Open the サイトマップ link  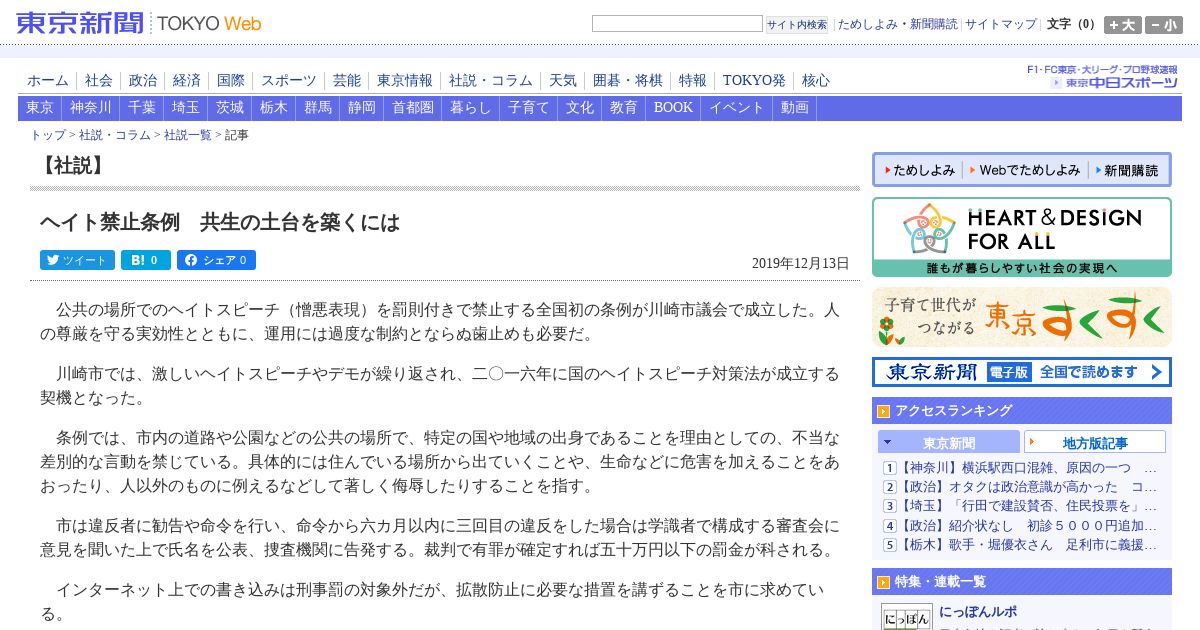pos(1000,24)
